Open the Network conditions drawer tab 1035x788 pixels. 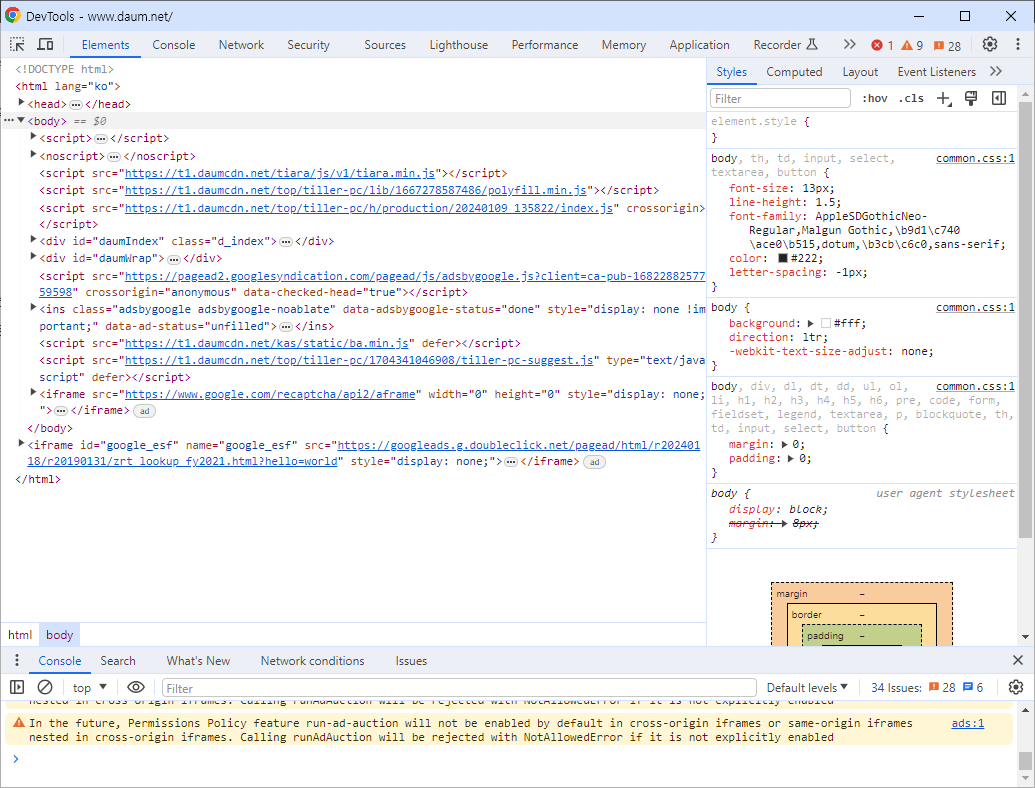coord(312,661)
